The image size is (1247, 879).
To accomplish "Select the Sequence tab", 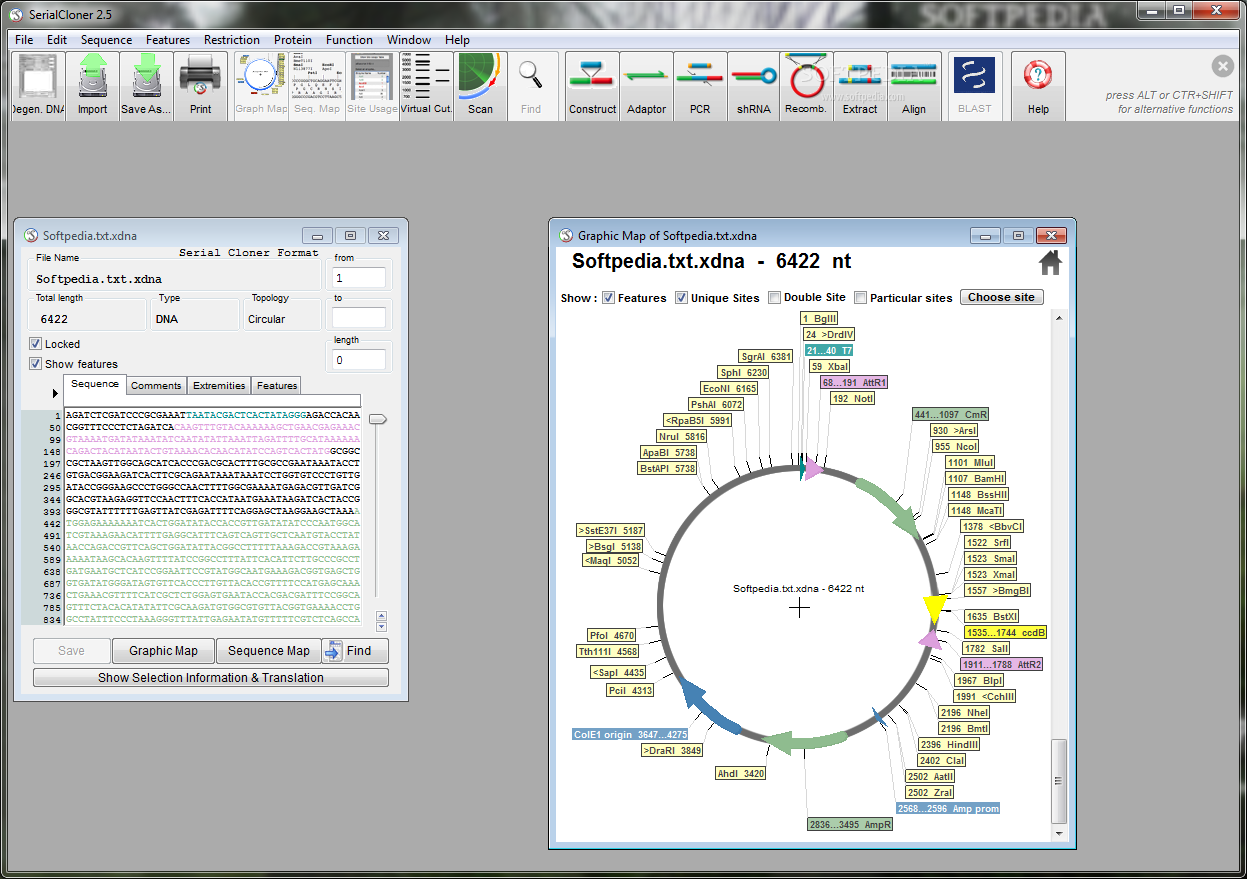I will pyautogui.click(x=95, y=384).
